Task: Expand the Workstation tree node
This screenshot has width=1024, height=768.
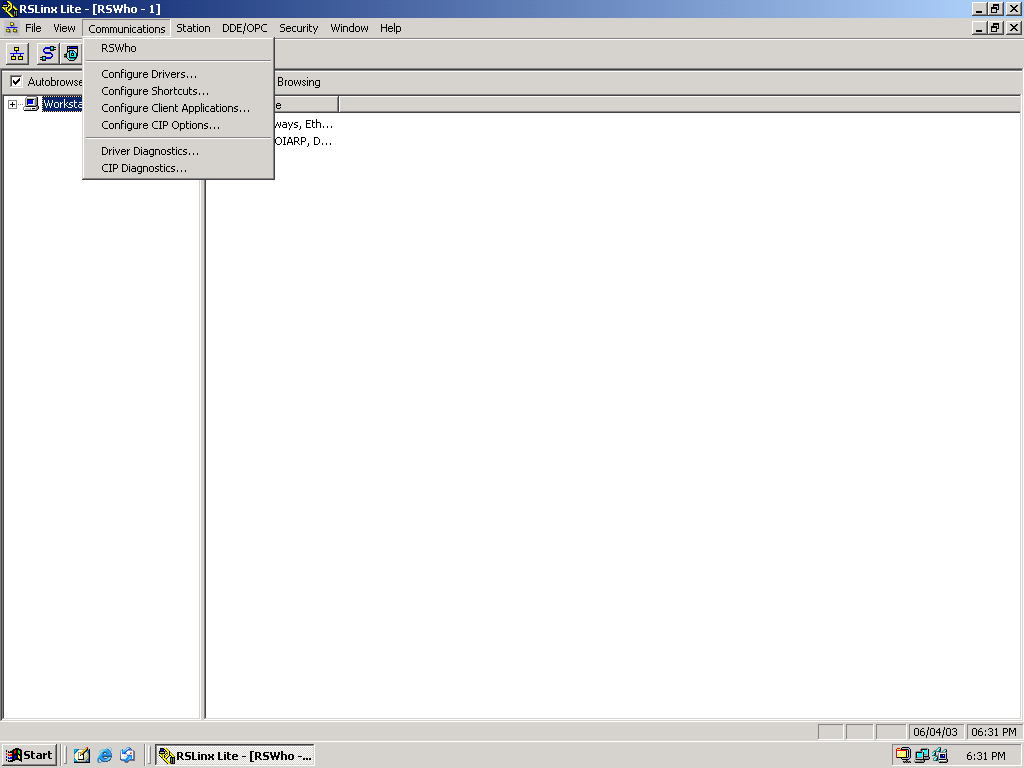Action: [x=12, y=104]
